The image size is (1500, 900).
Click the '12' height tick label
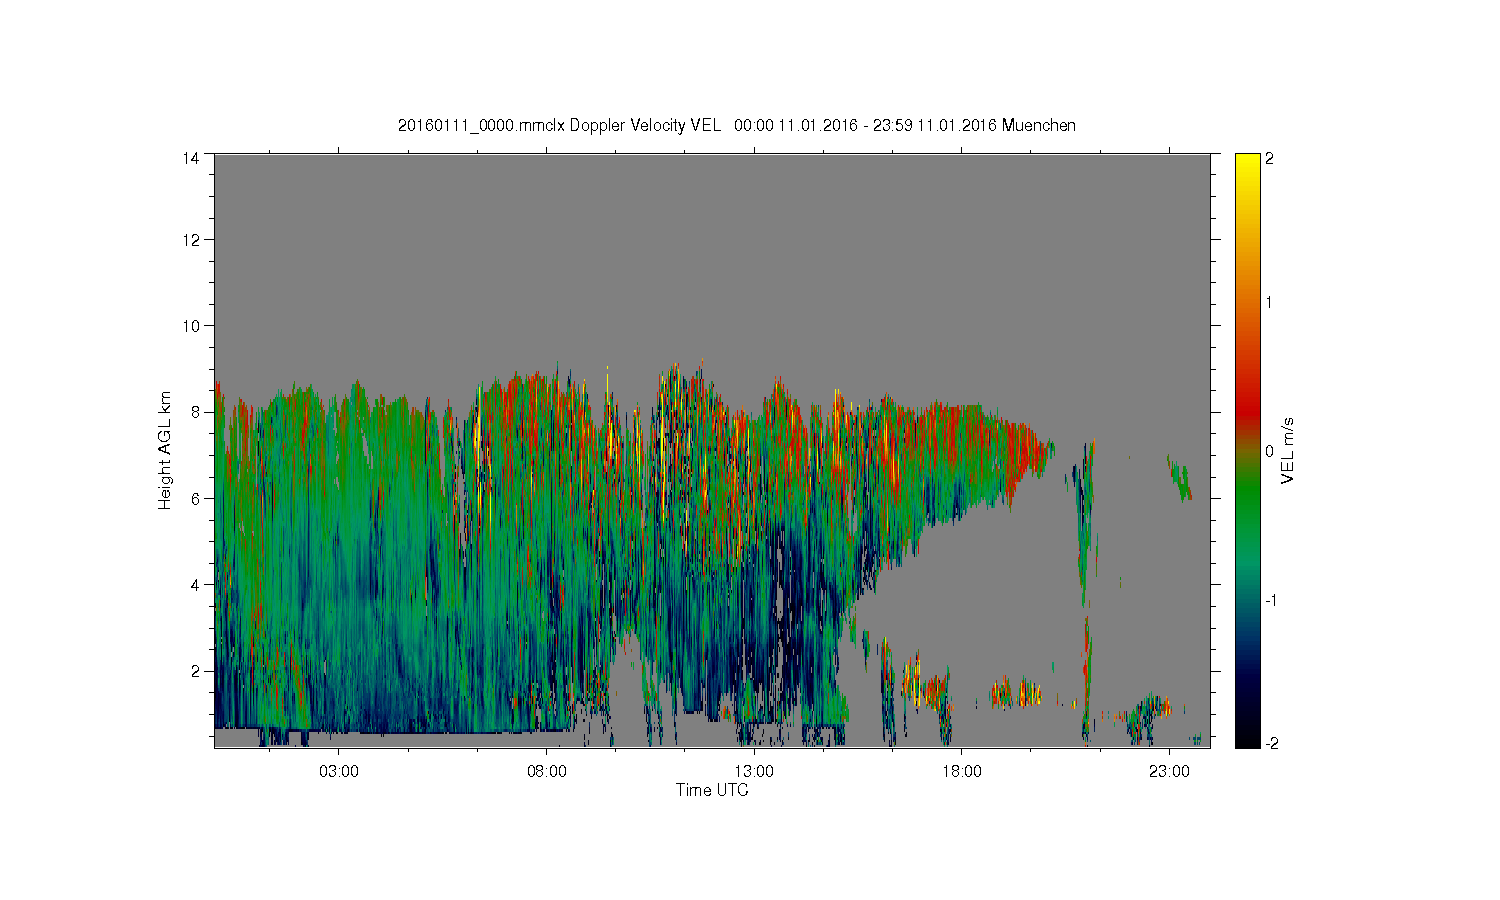190,240
